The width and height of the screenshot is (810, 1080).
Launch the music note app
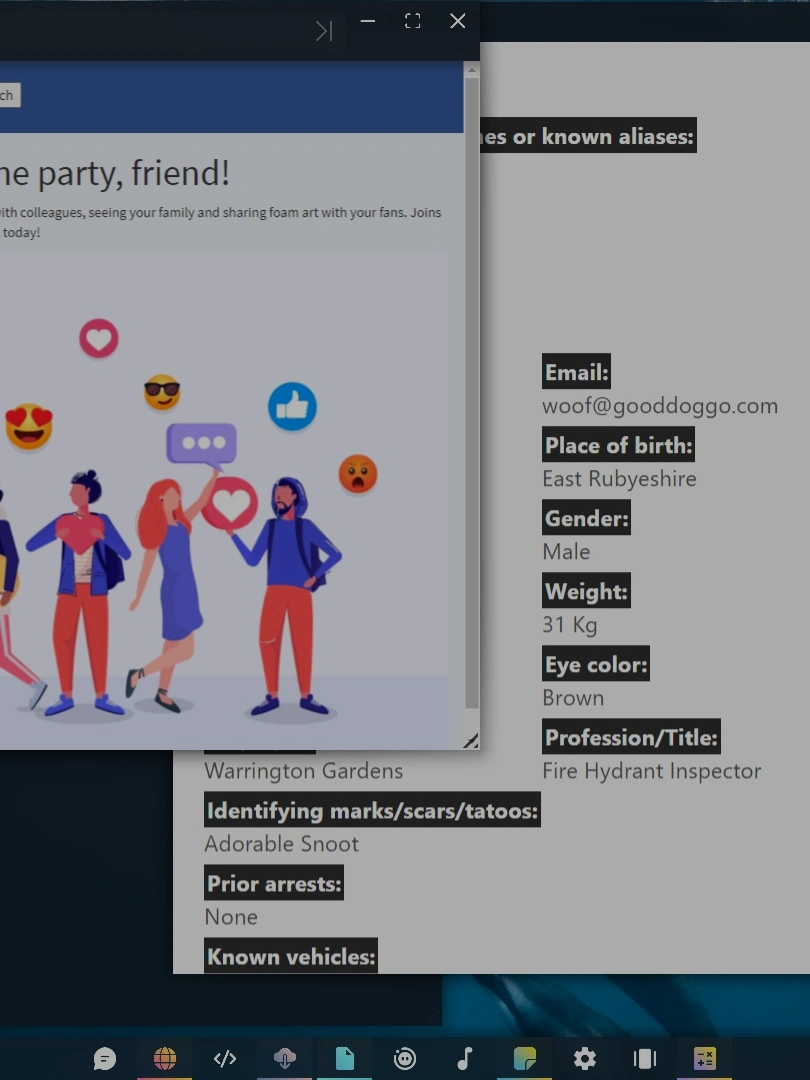click(465, 1058)
